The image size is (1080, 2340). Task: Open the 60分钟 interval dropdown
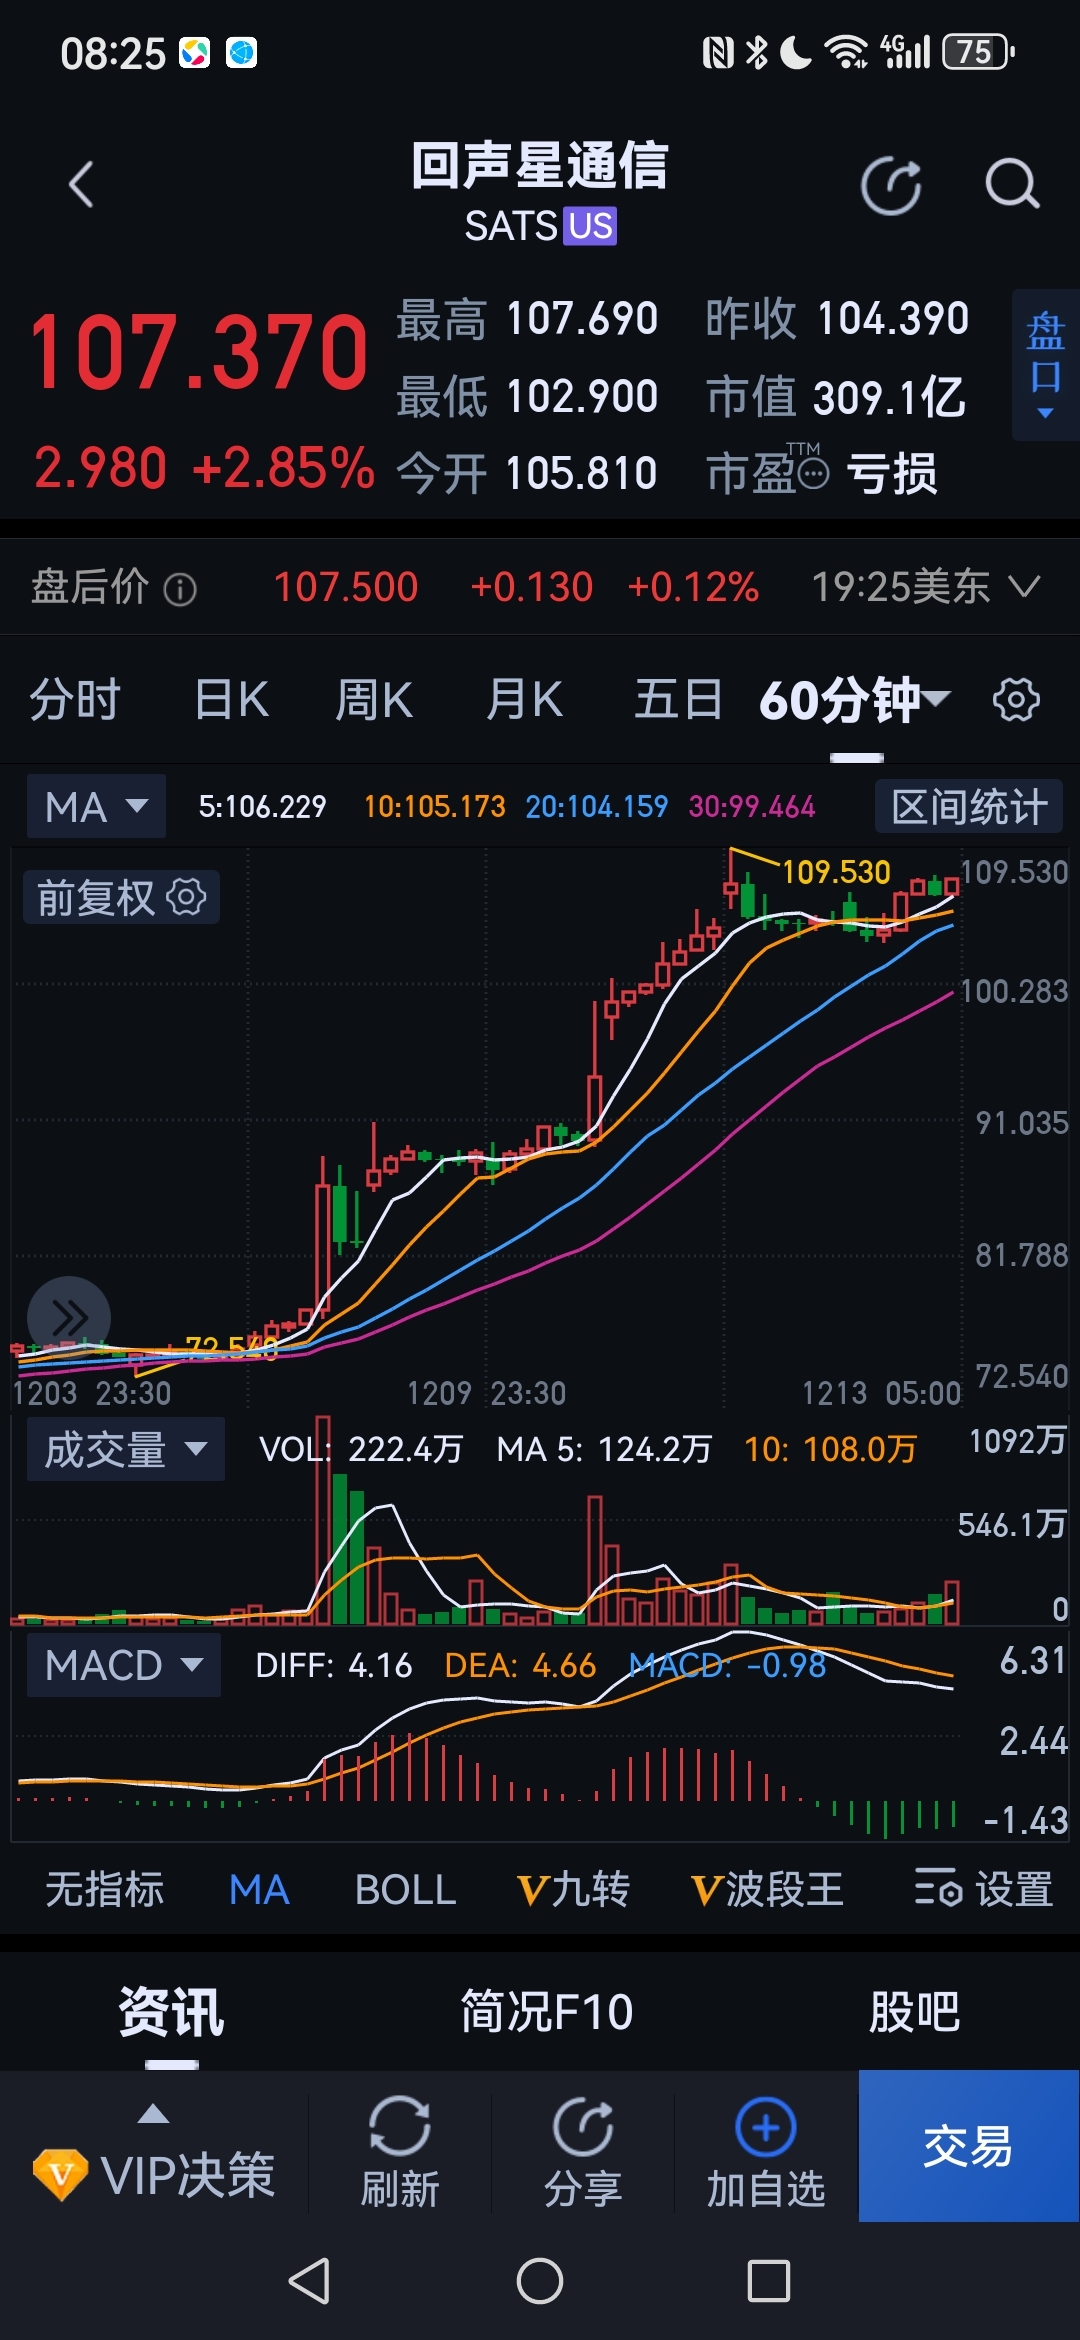pos(855,699)
